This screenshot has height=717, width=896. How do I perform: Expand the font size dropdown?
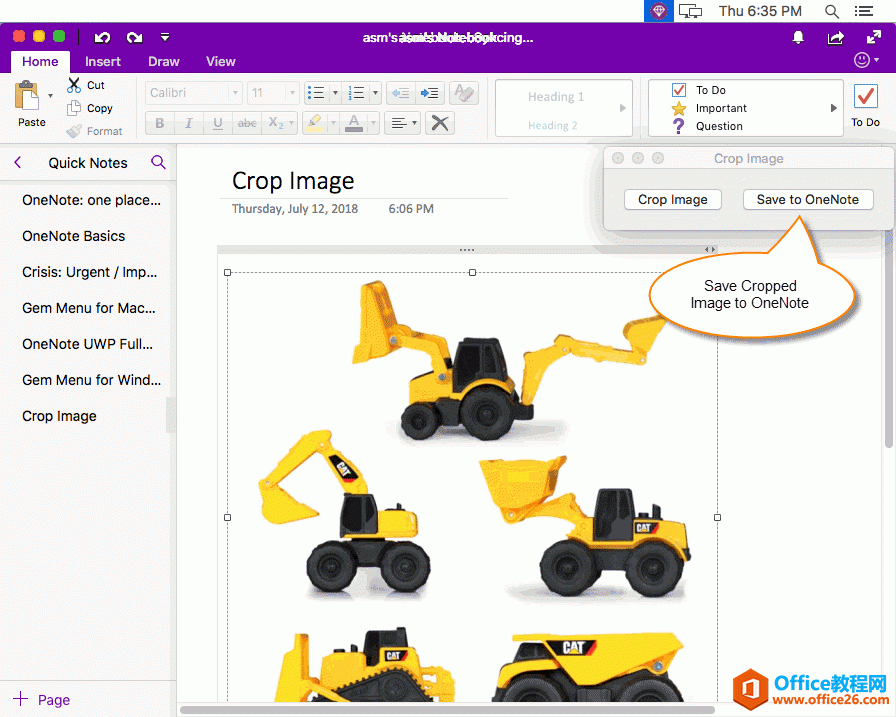(x=293, y=93)
